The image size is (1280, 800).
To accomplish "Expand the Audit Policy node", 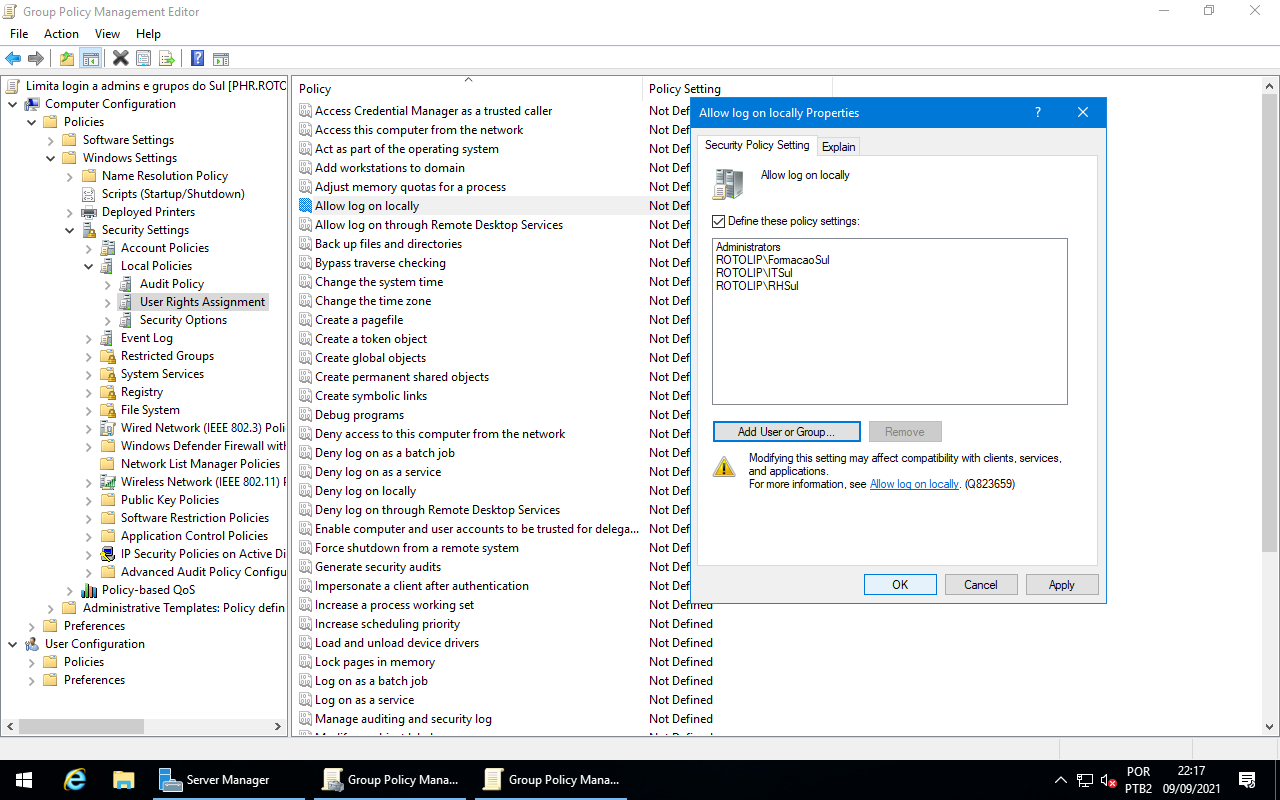I will click(x=108, y=284).
